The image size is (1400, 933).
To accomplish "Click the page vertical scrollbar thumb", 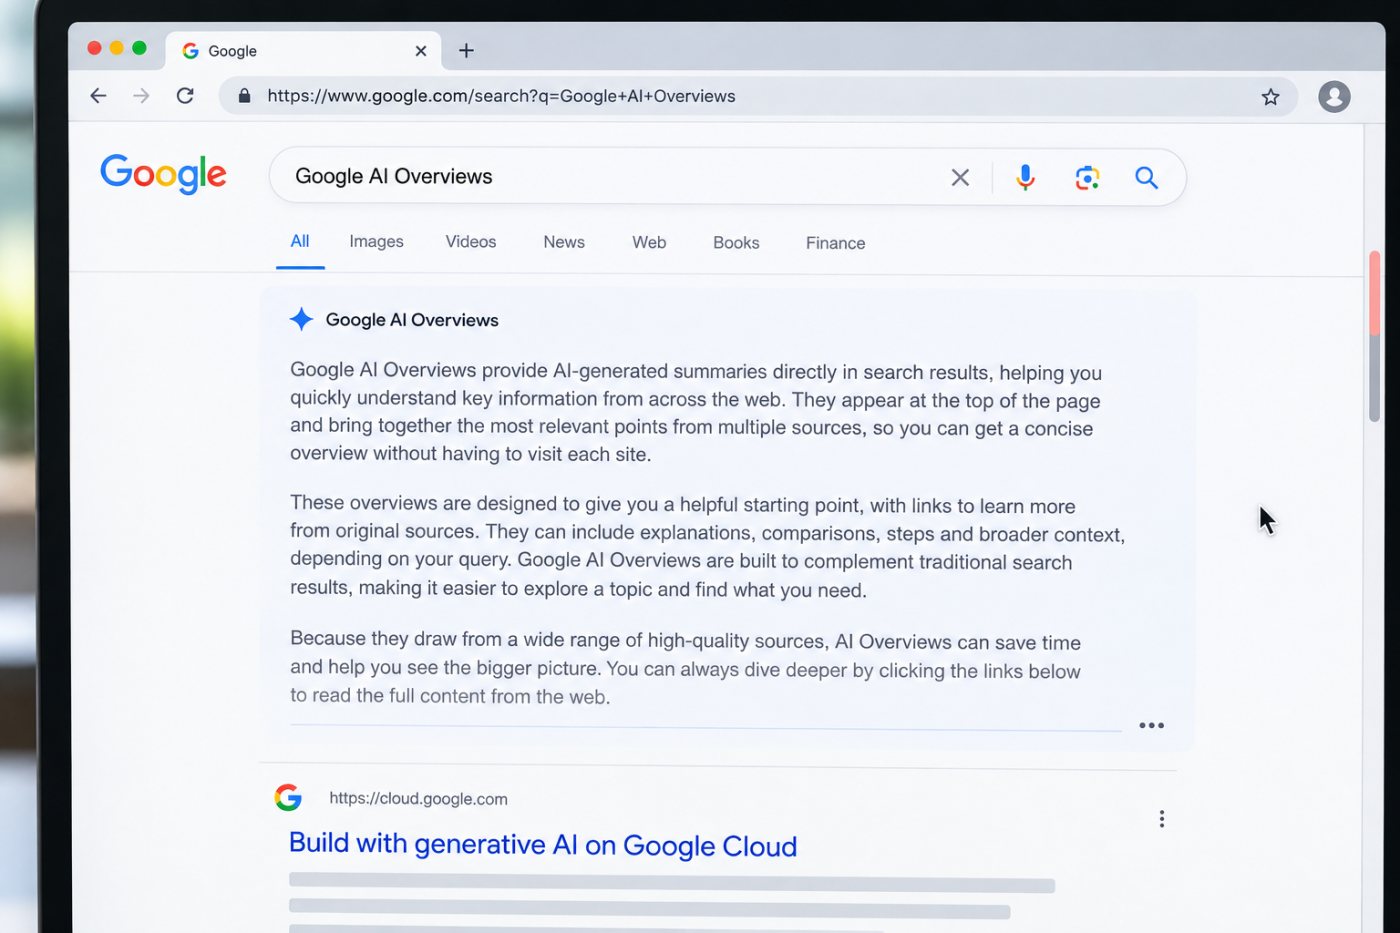I will click(1375, 337).
